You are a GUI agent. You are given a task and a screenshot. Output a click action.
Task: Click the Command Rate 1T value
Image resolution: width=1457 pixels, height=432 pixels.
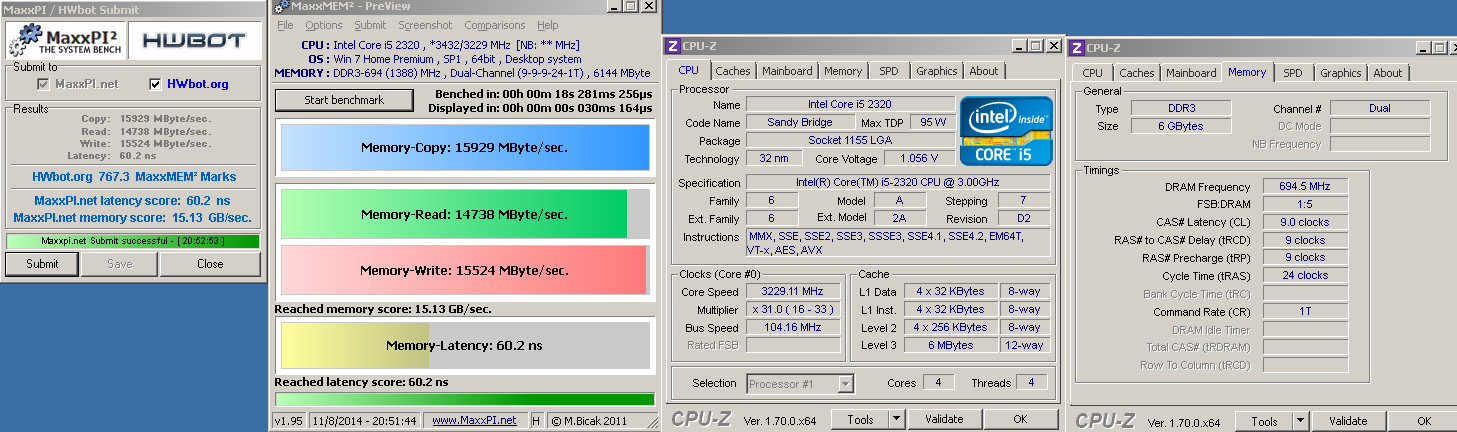coord(1306,311)
